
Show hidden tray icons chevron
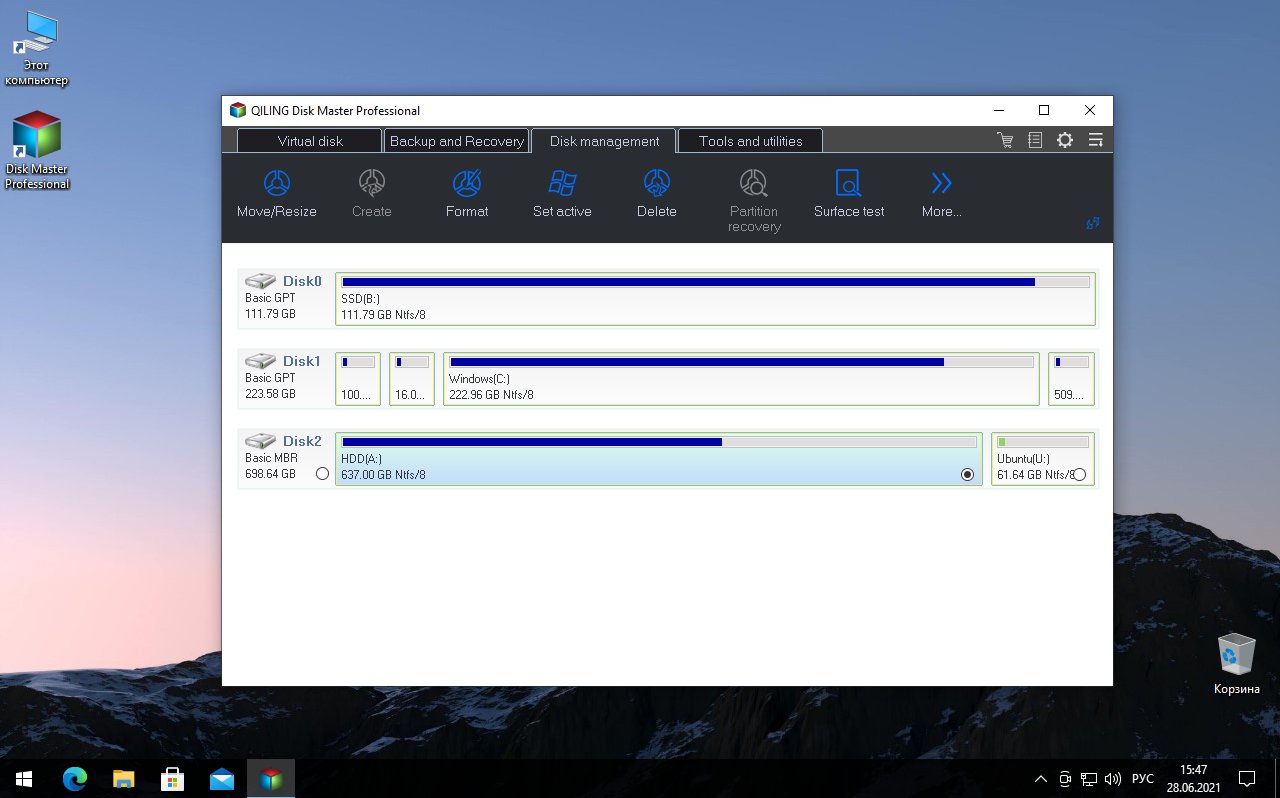pos(1041,778)
